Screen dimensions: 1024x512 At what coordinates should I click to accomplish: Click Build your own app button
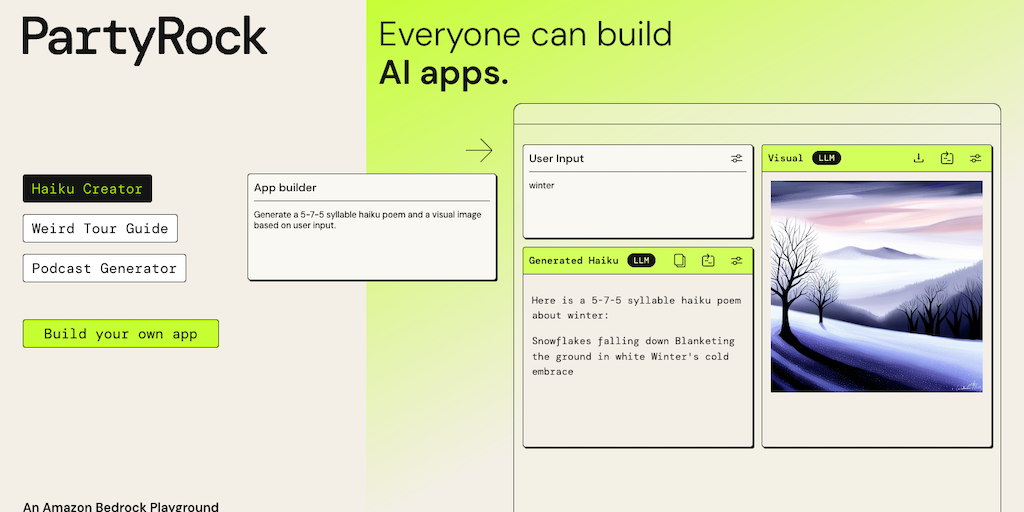(121, 334)
